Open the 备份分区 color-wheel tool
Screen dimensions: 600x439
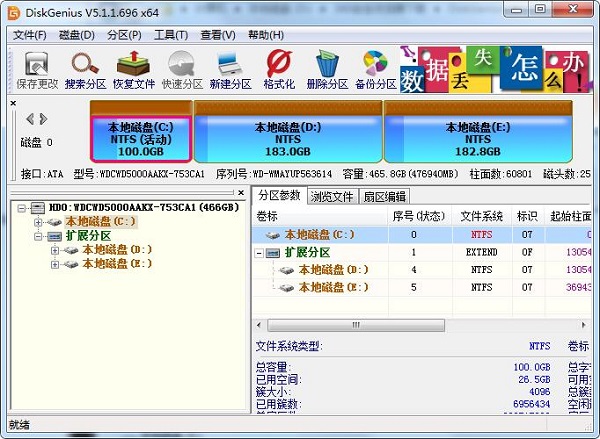click(x=375, y=70)
